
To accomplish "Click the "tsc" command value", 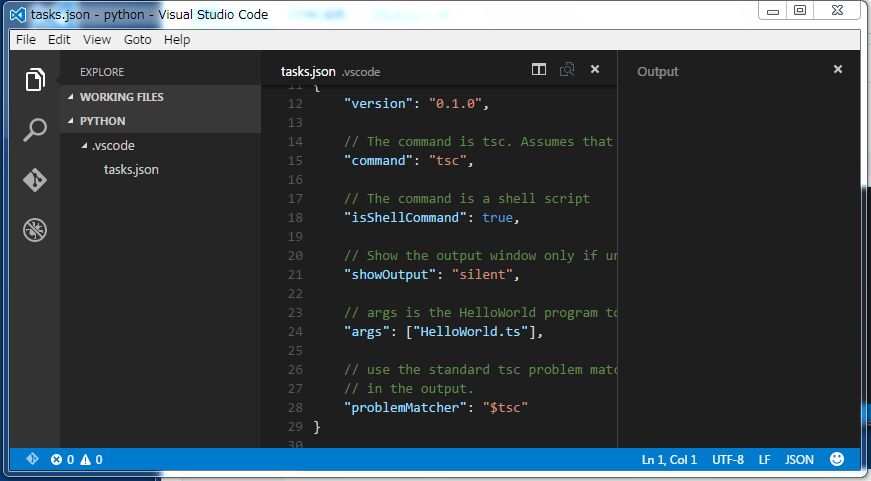I will coord(447,161).
